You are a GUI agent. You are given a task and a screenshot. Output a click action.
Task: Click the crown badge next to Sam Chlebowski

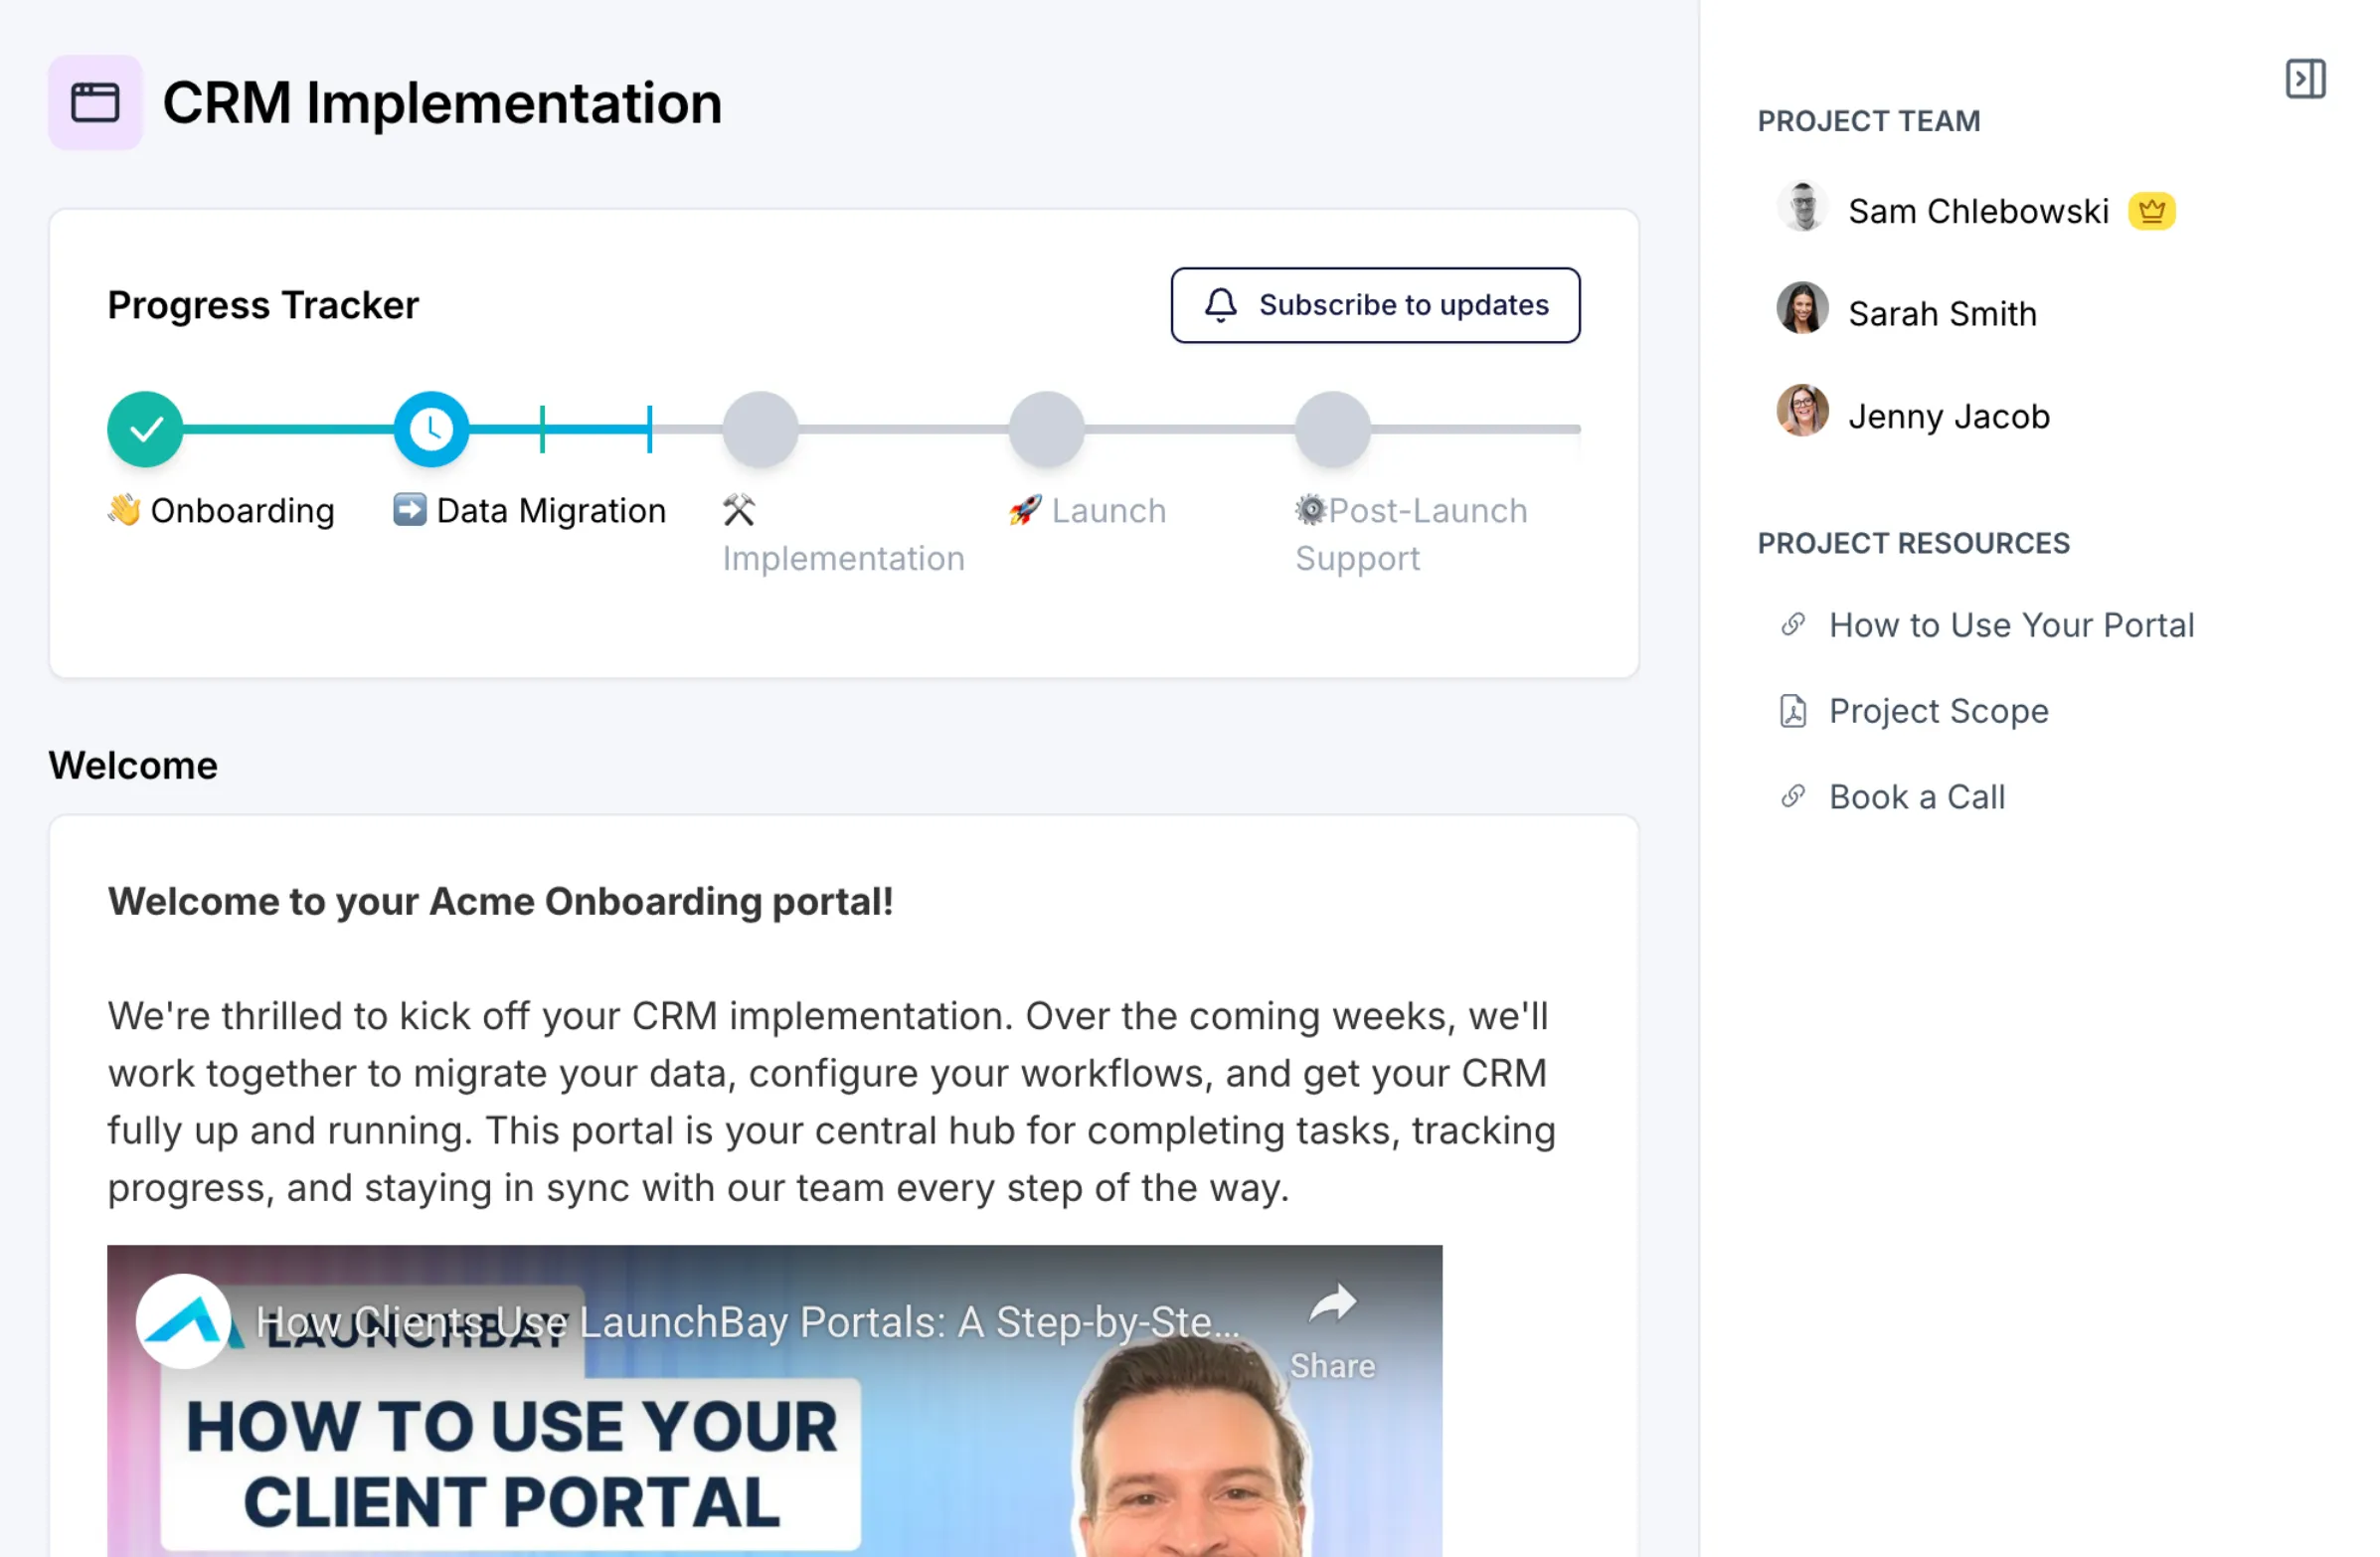click(x=2151, y=211)
